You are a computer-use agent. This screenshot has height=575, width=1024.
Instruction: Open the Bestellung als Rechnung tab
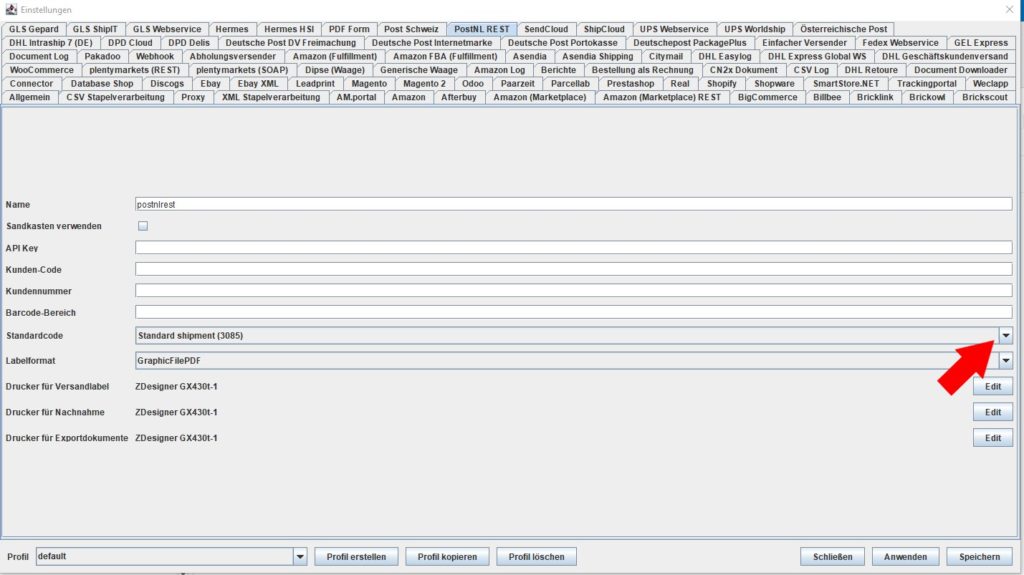coord(642,70)
